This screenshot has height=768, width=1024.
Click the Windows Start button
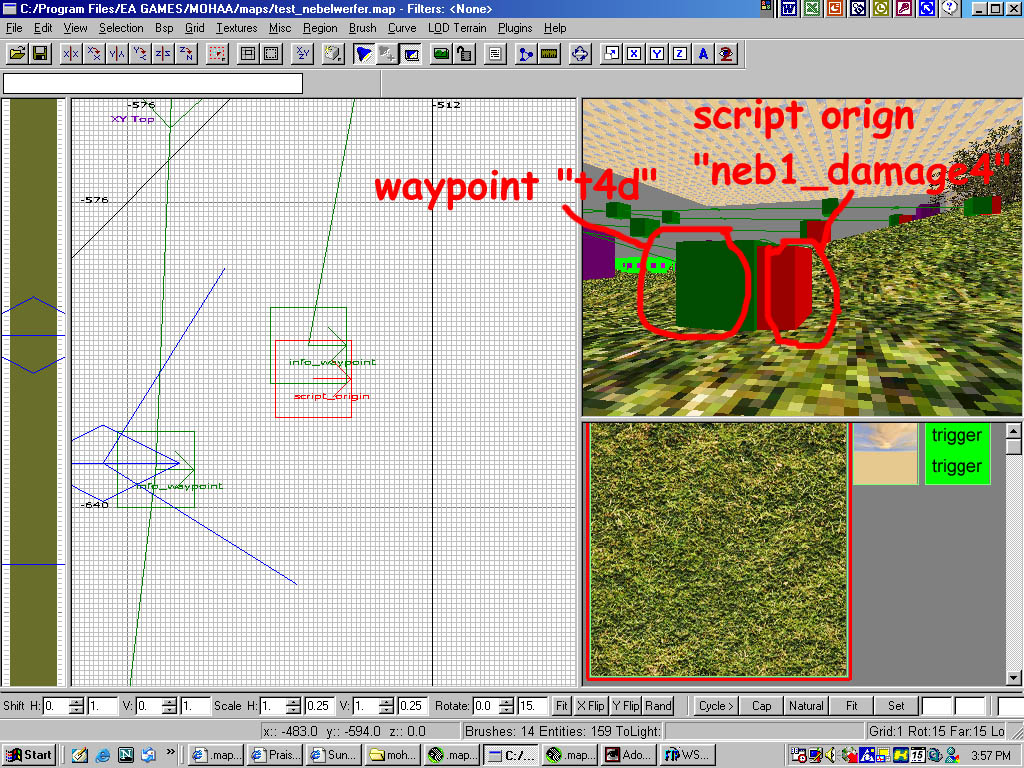(29, 755)
